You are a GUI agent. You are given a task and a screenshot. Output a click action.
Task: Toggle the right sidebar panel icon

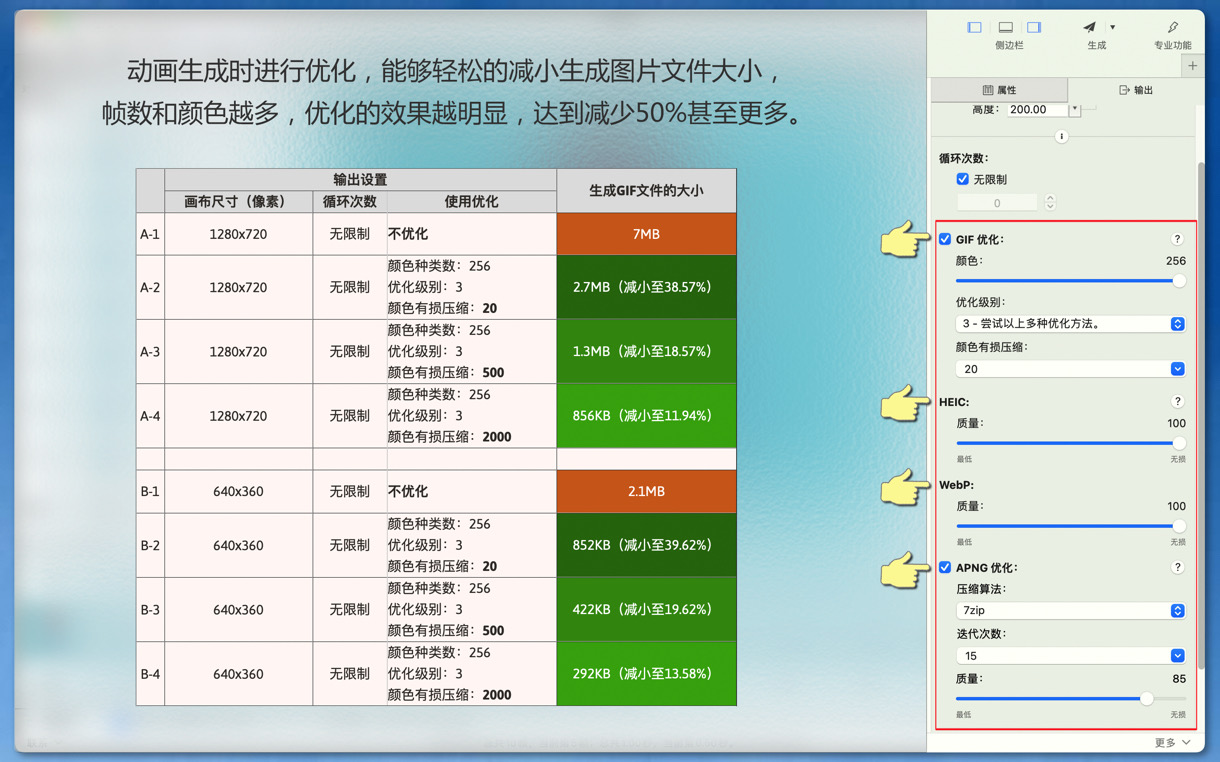pos(1034,27)
